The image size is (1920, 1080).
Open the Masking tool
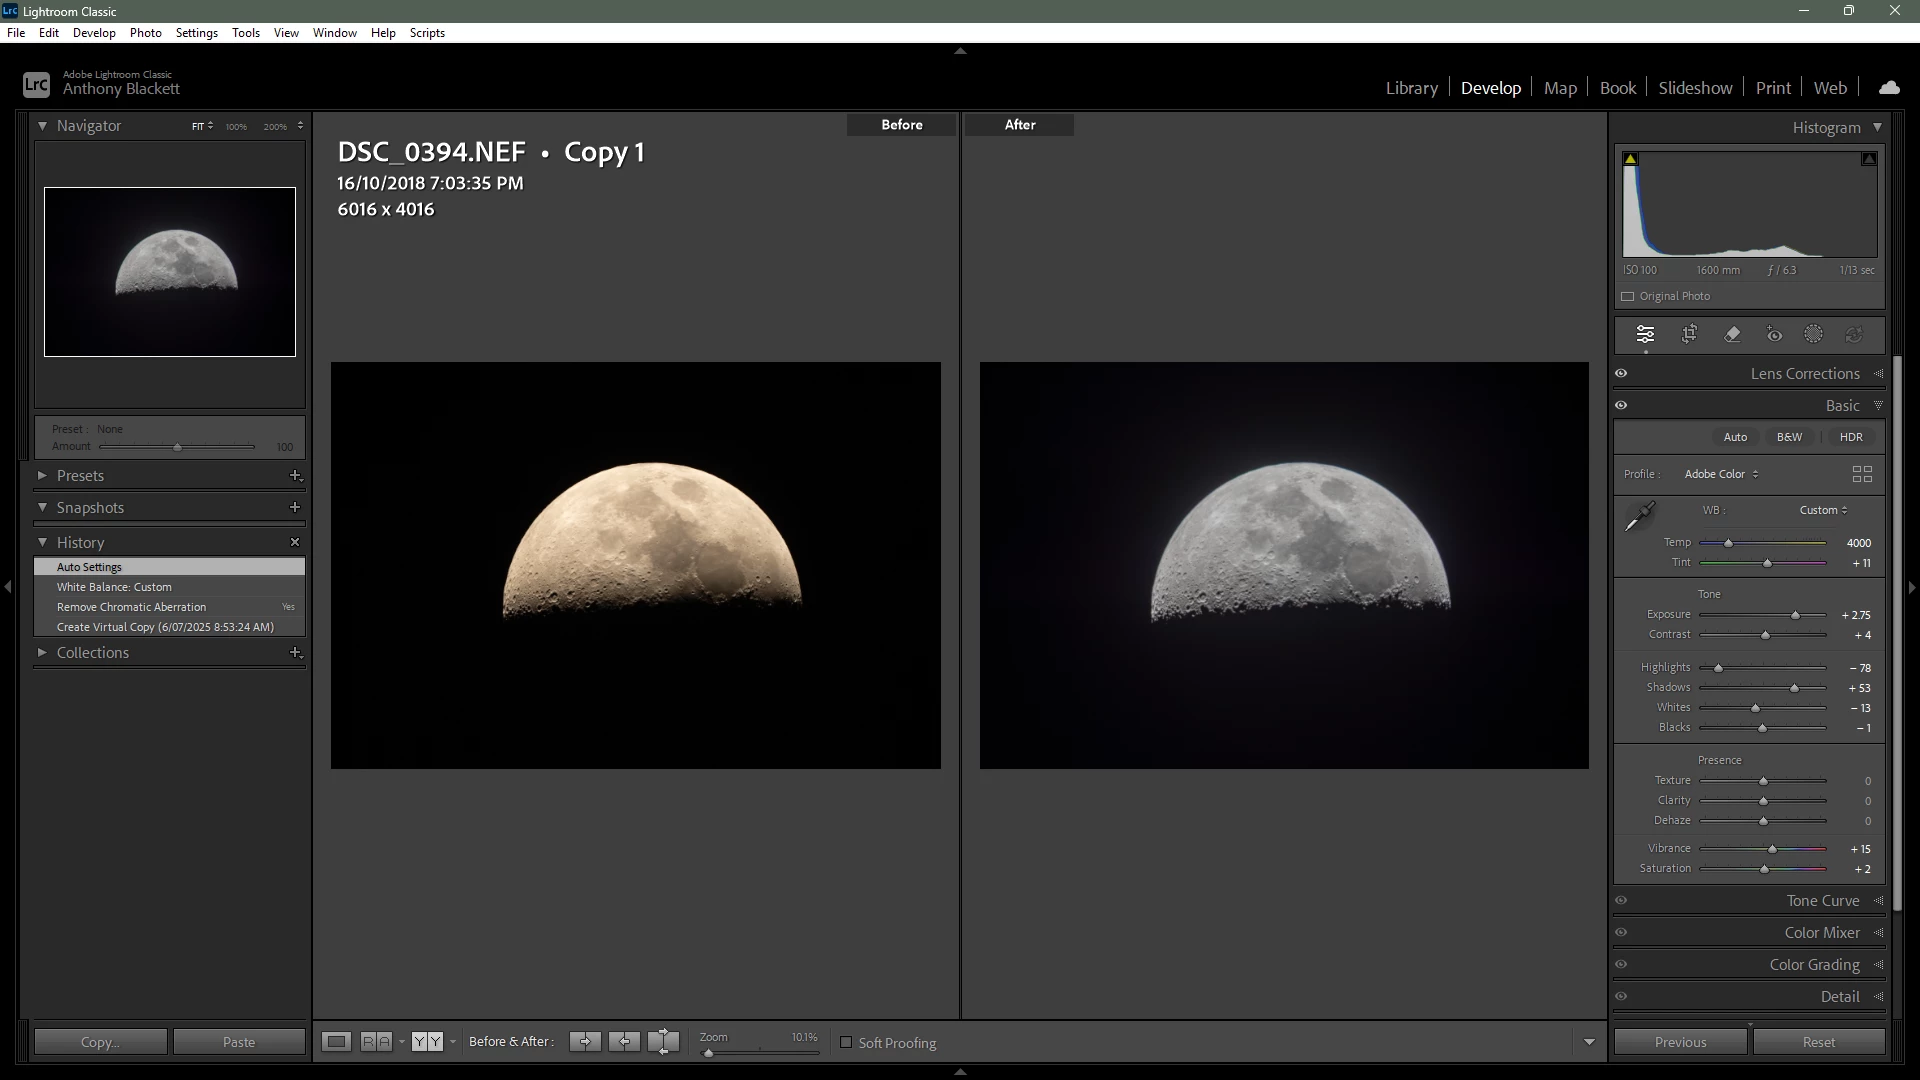pyautogui.click(x=1813, y=335)
